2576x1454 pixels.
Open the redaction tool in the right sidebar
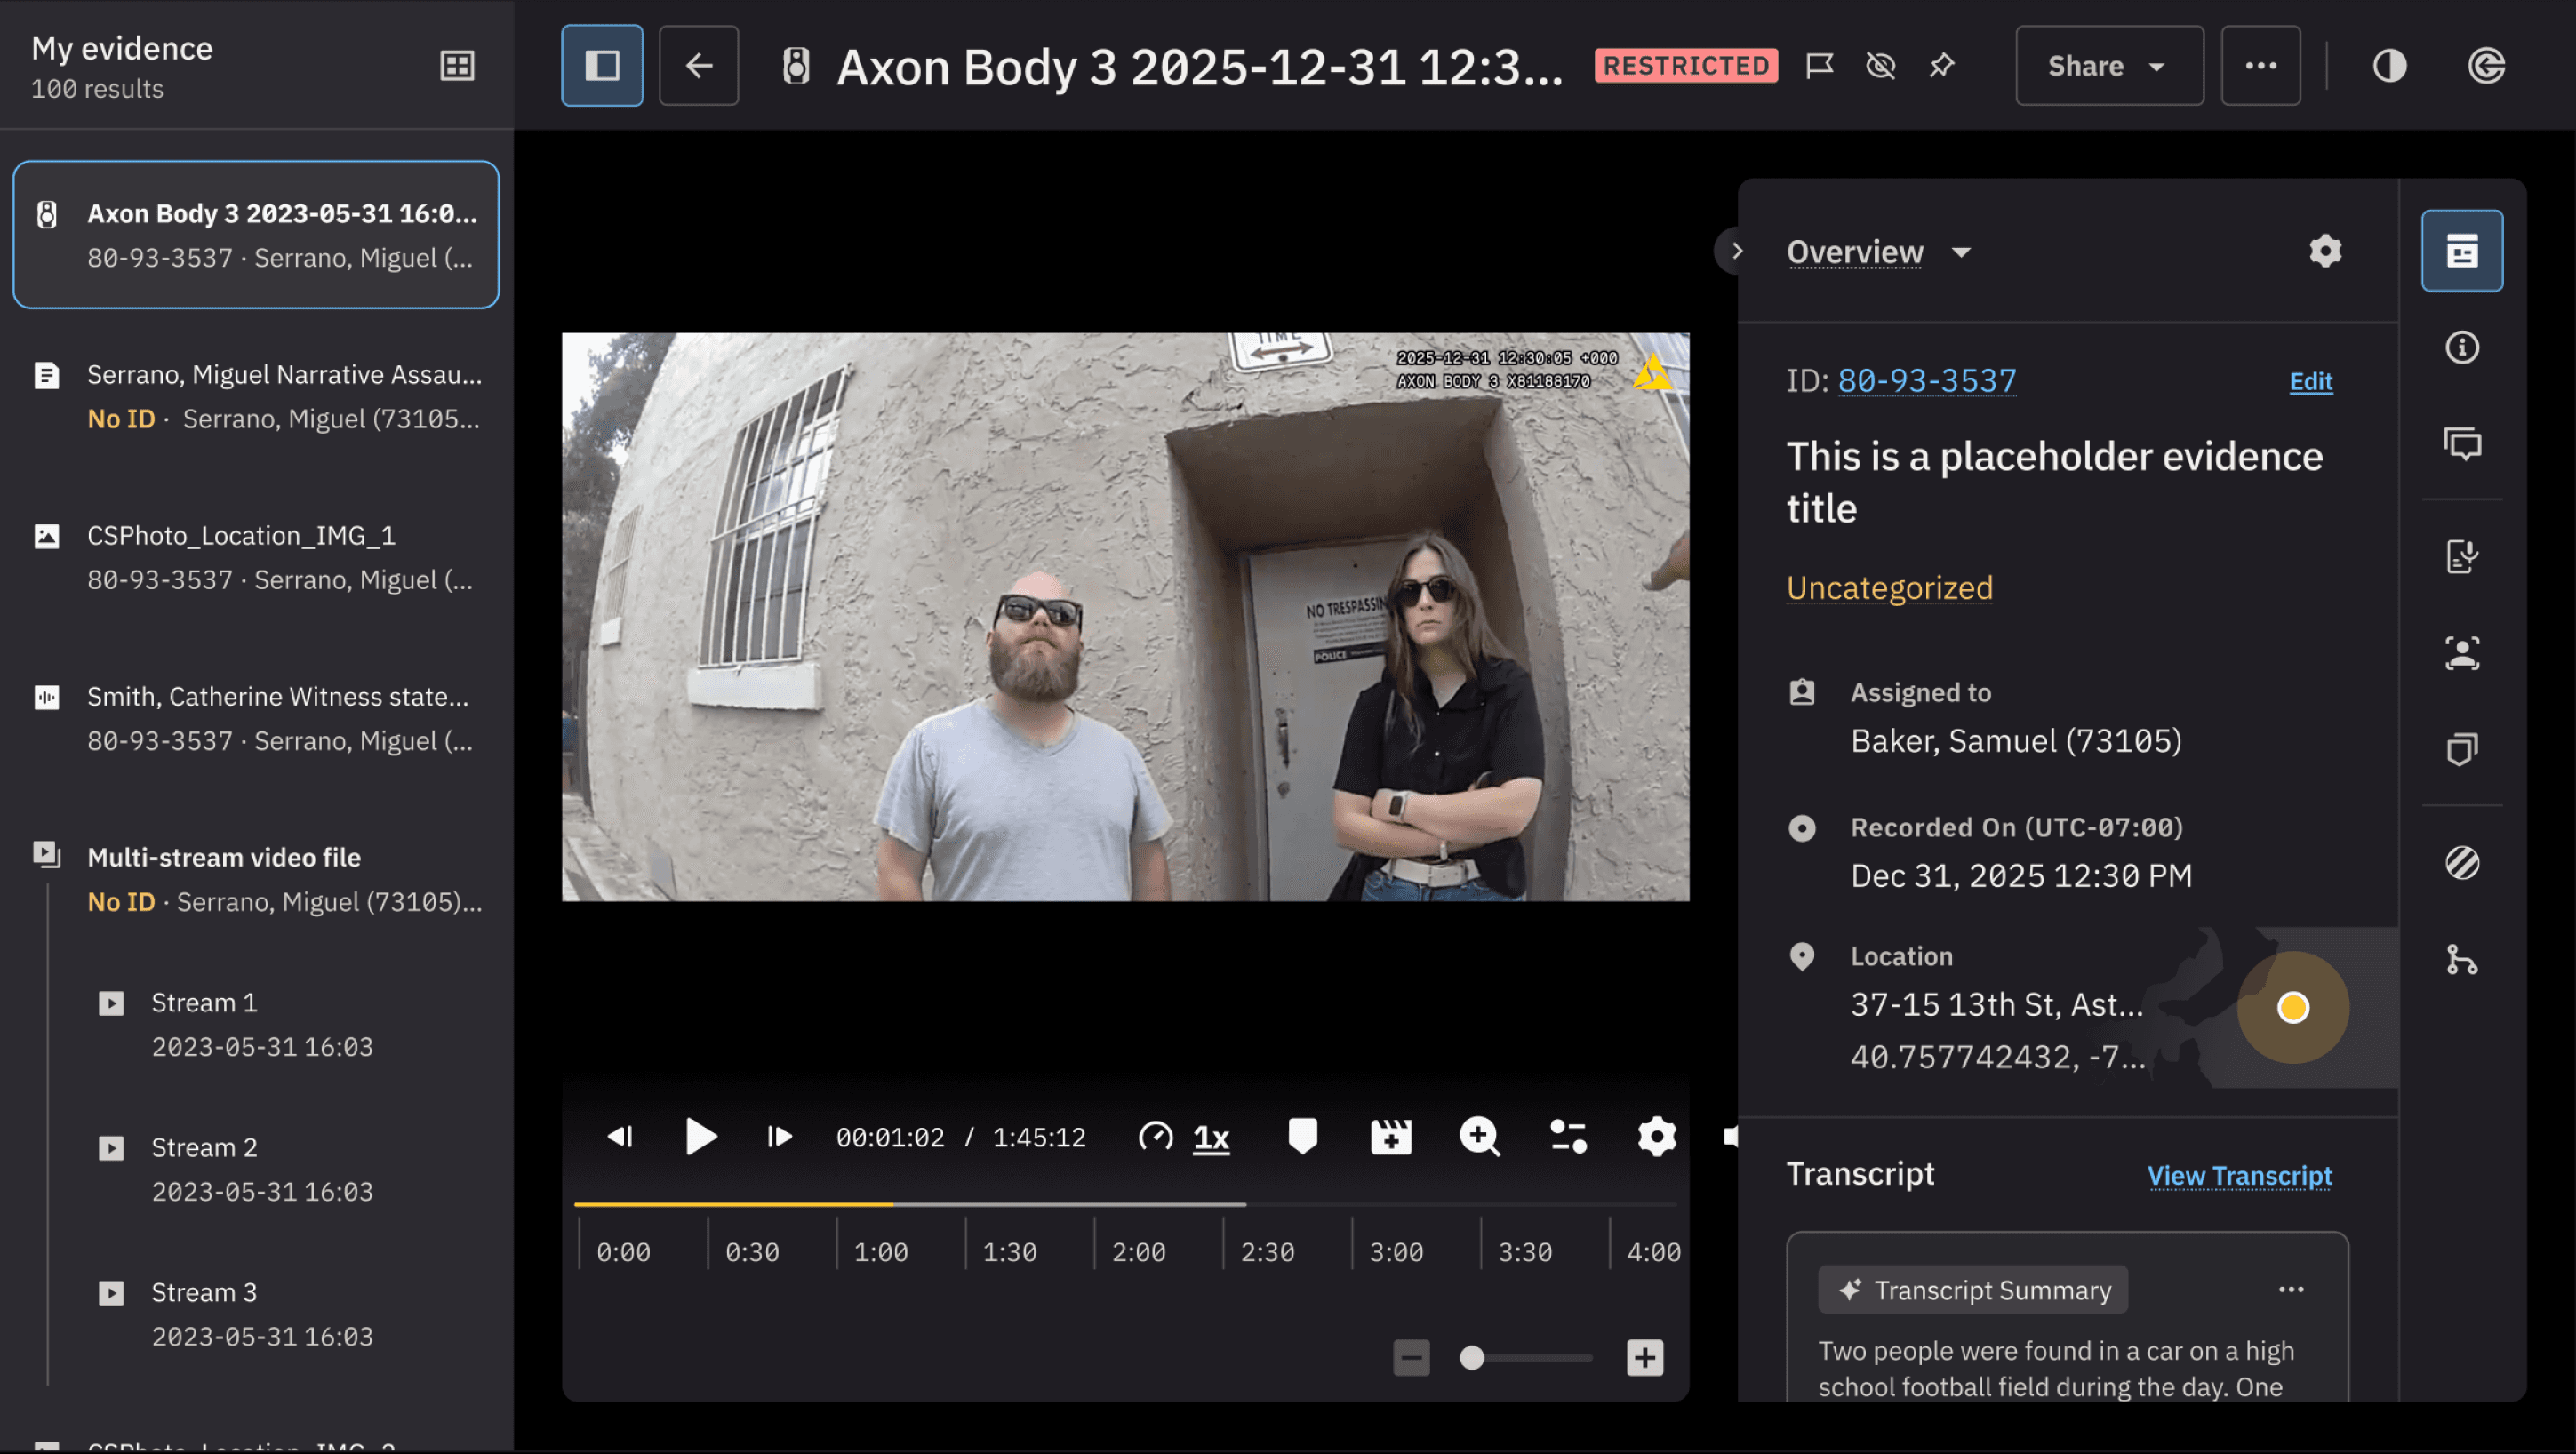pyautogui.click(x=2461, y=862)
